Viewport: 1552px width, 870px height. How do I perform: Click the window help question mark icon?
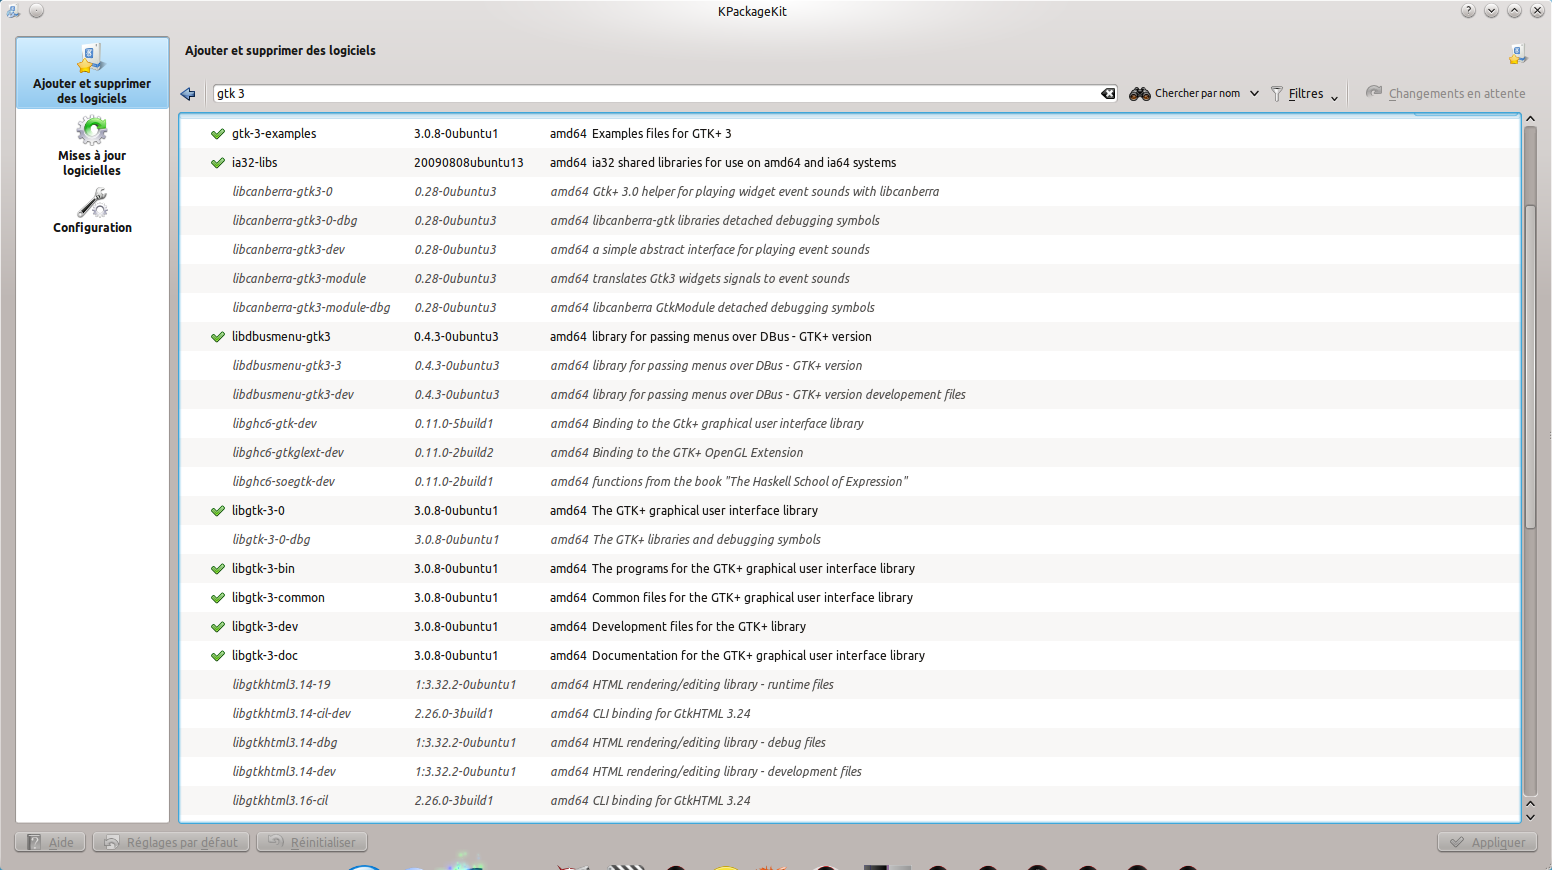[x=1468, y=11]
